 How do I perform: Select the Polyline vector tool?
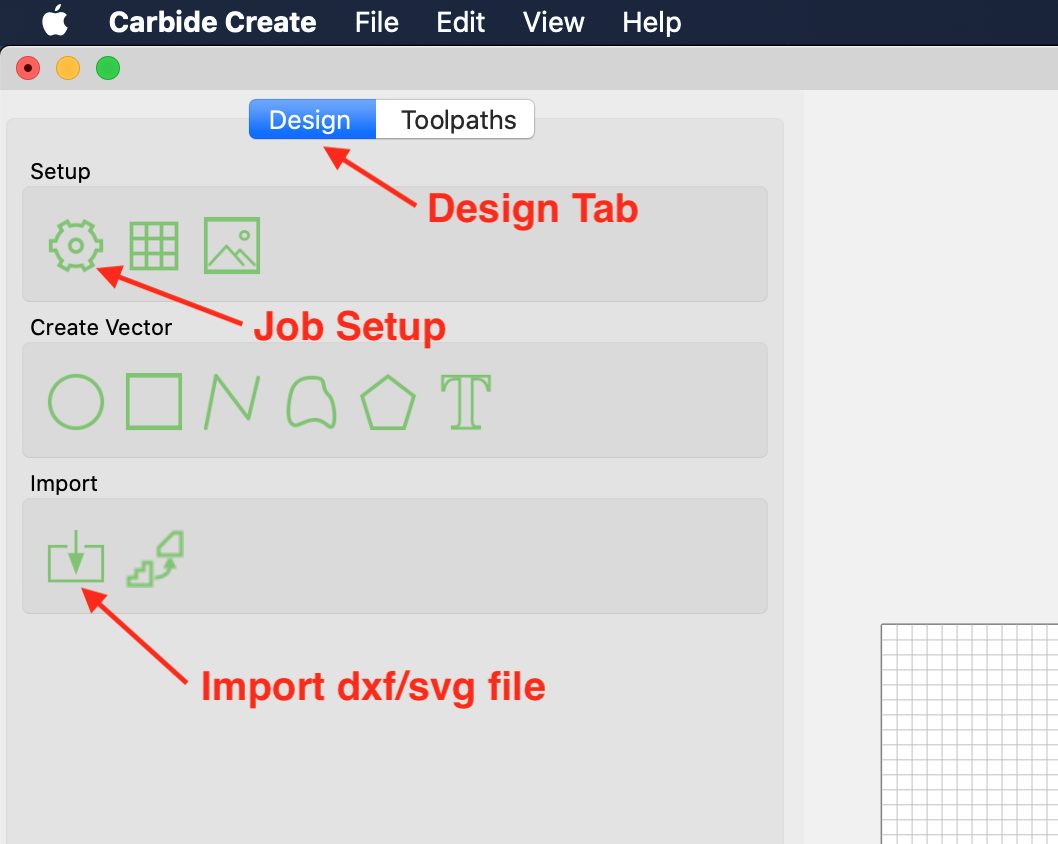coord(232,401)
